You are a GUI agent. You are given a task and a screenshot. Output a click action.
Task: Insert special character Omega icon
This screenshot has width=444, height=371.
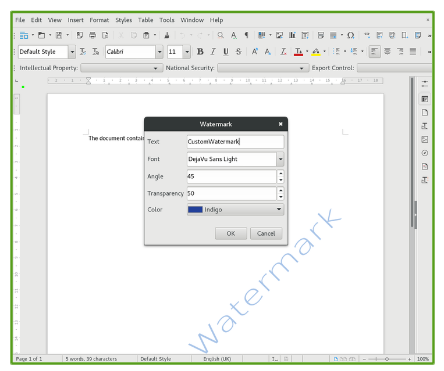point(351,35)
